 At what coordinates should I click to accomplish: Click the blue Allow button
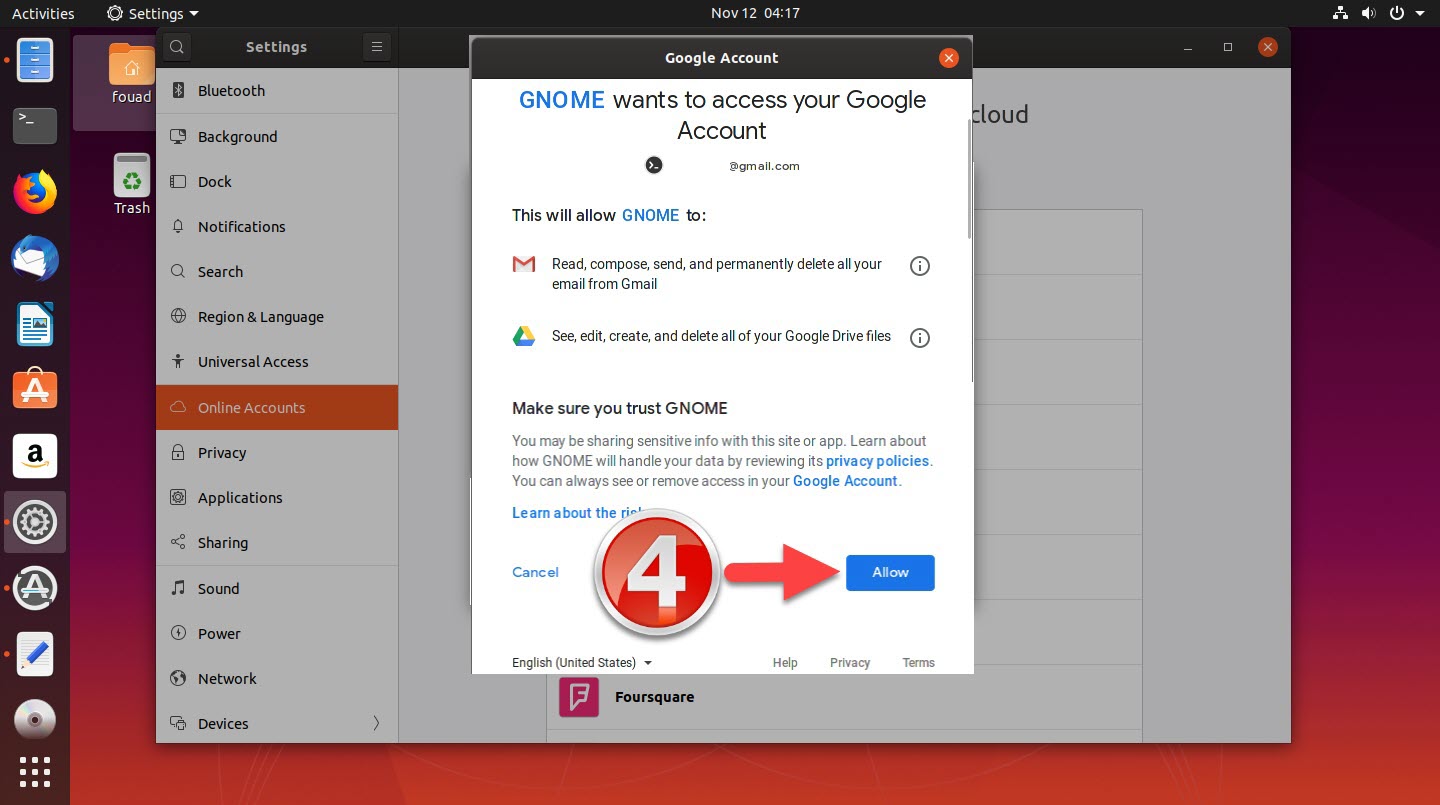890,572
